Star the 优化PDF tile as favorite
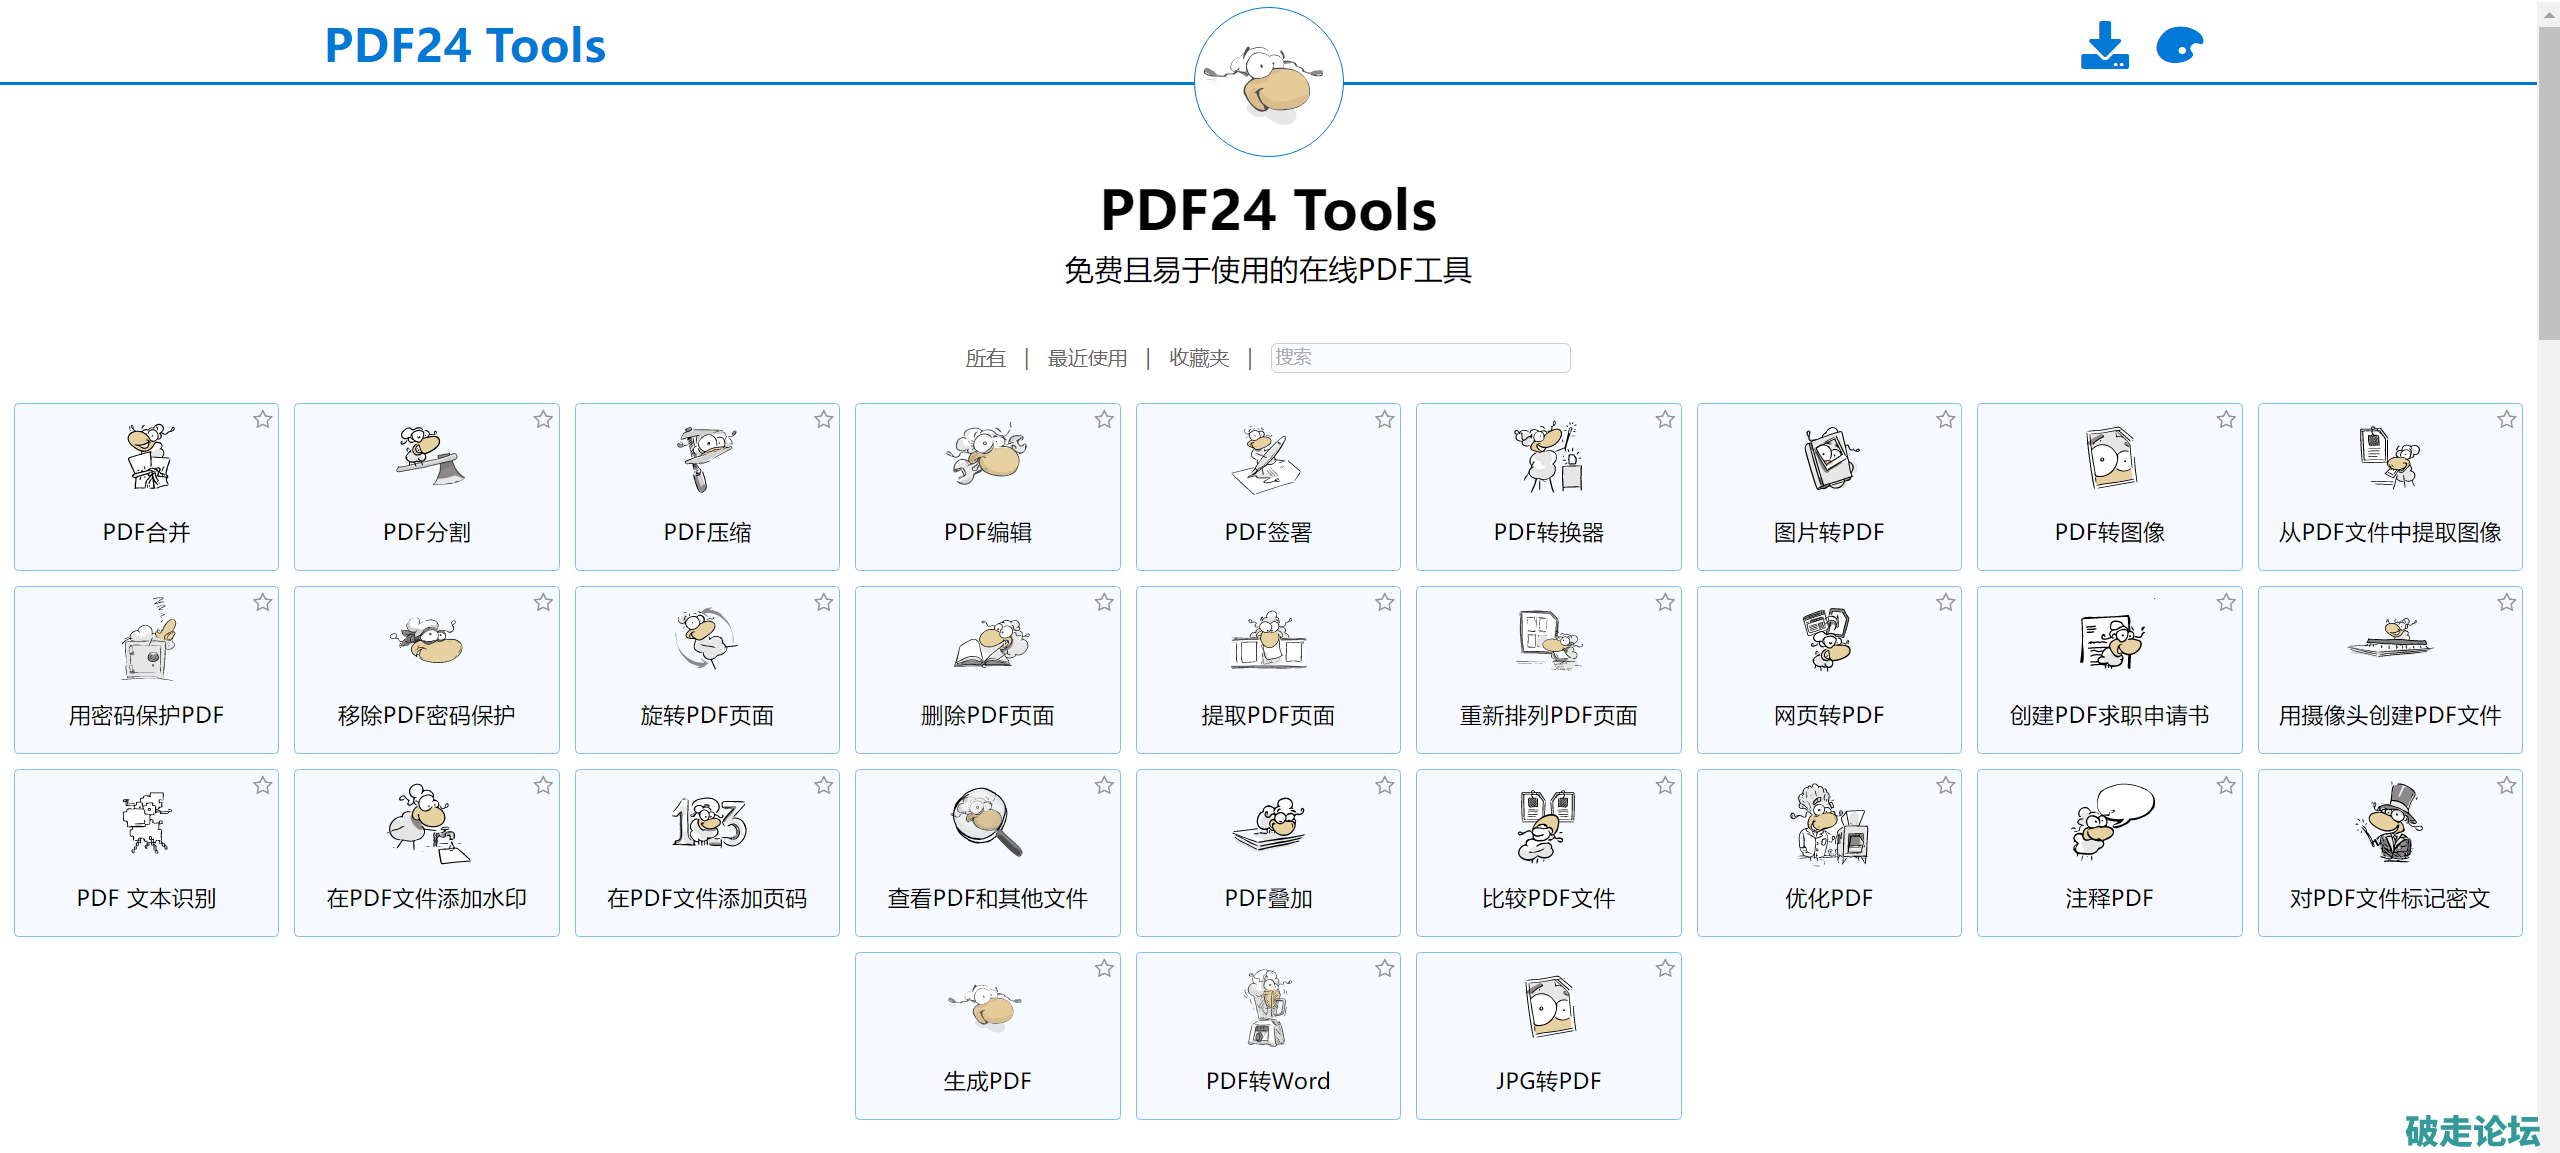 [x=1945, y=786]
